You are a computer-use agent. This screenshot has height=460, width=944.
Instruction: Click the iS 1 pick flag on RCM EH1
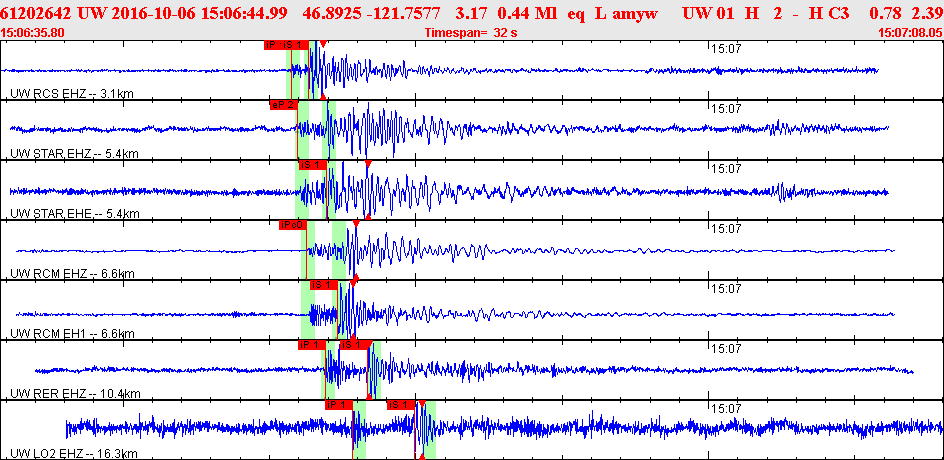[324, 285]
